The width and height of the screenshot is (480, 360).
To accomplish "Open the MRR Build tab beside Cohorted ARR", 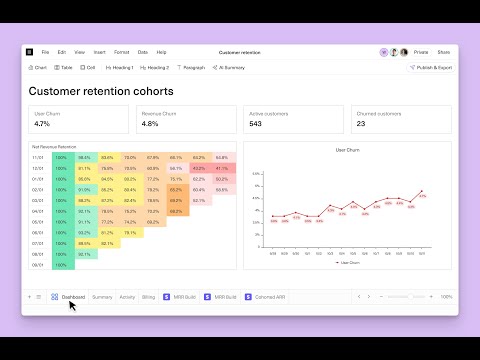I will pos(220,297).
